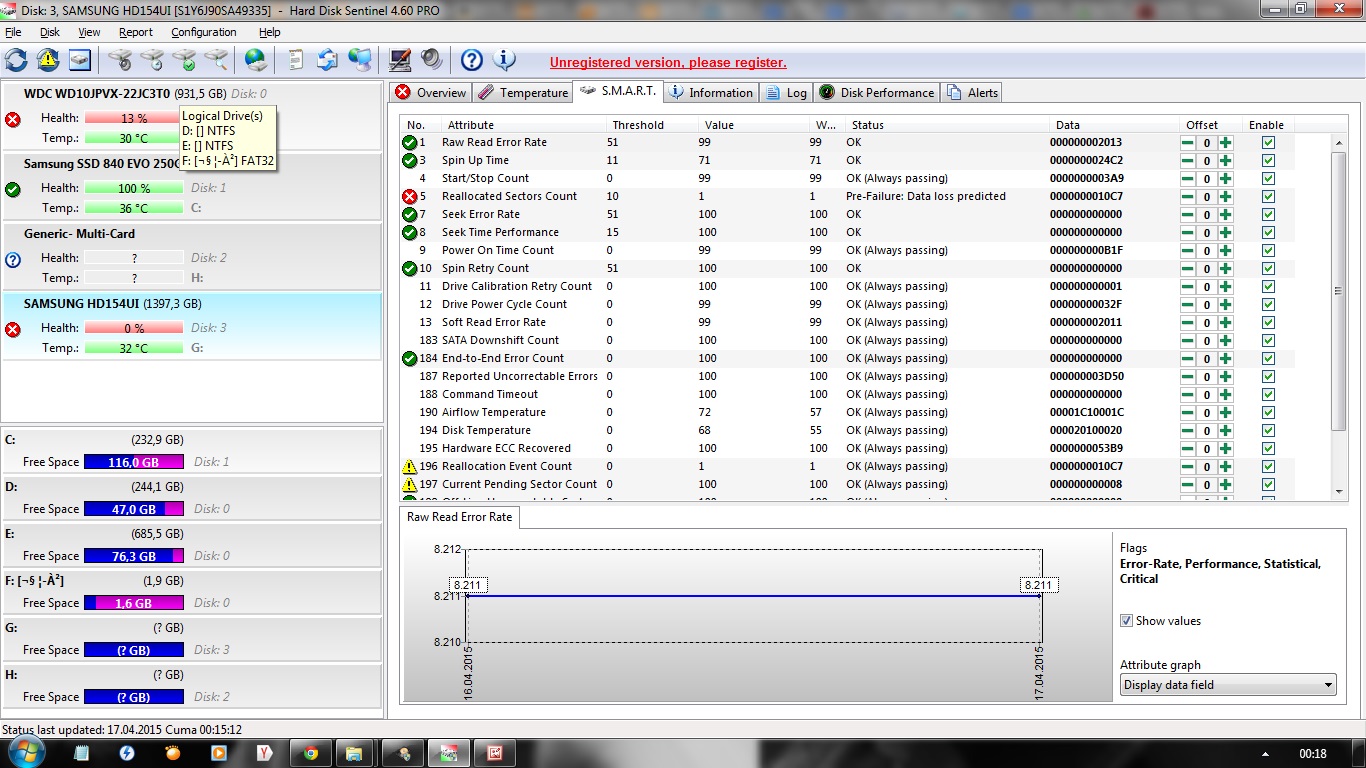Click question mark icon for Generic- Multi-Card
Image resolution: width=1366 pixels, height=768 pixels.
point(13,259)
